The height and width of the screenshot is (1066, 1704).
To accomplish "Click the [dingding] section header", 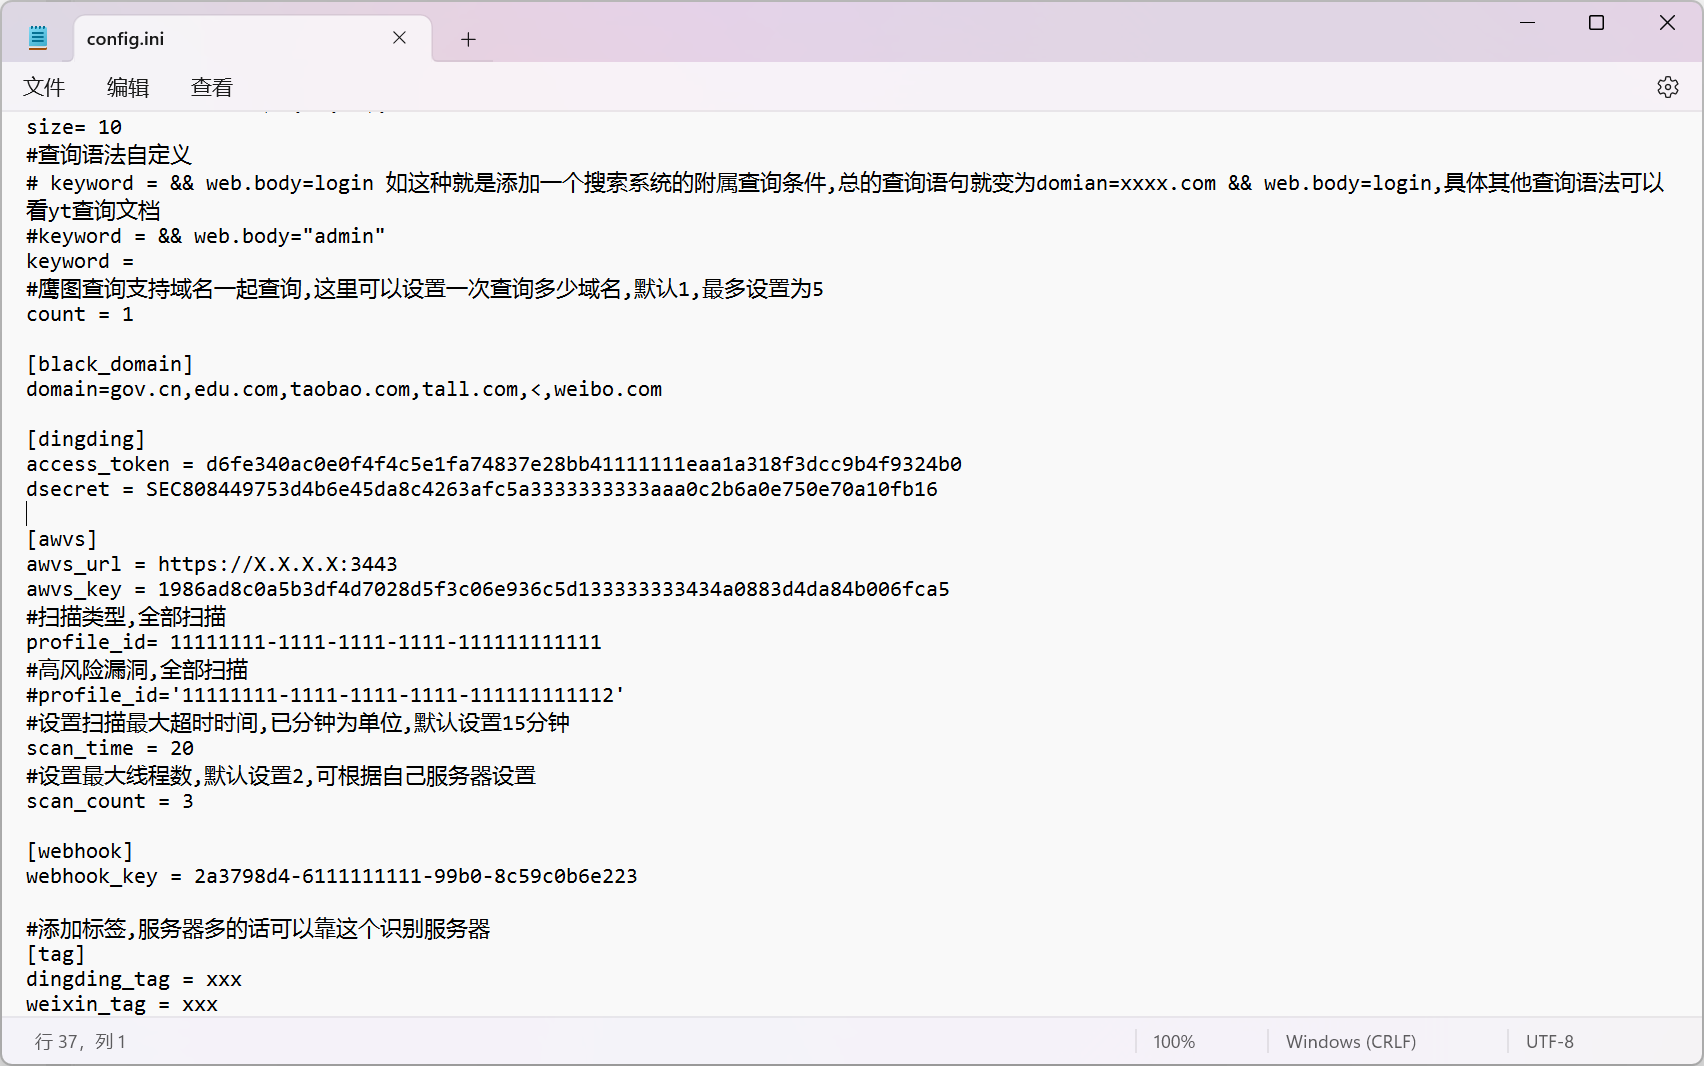I will tap(86, 439).
